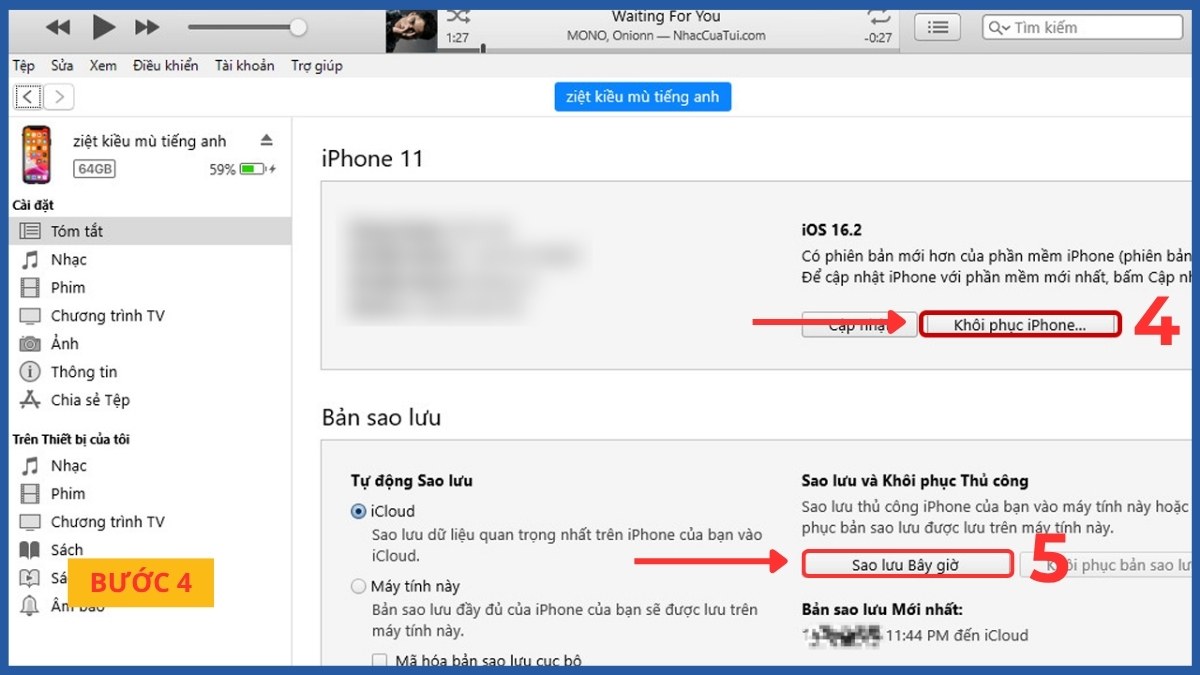Play the current song
This screenshot has width=1200, height=675.
point(104,27)
